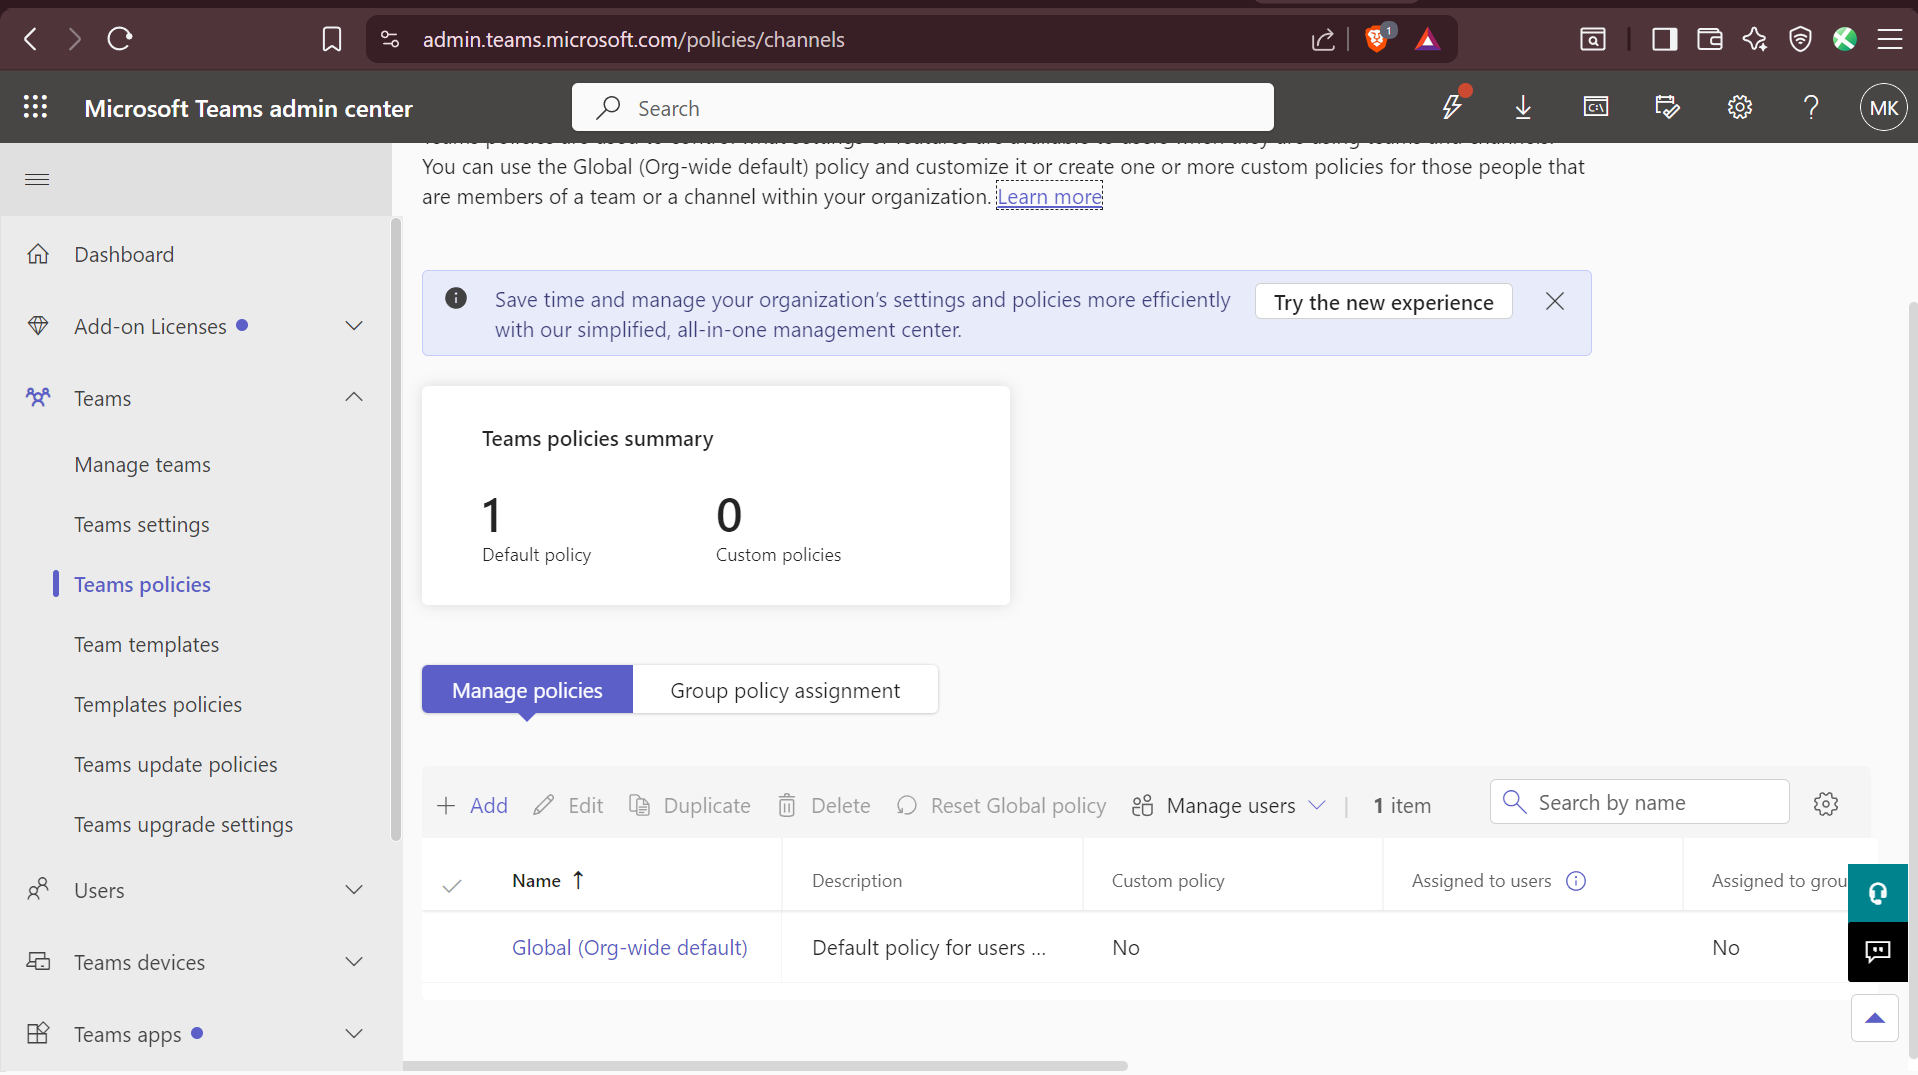Click the 'Default policy for users ...' cell
The width and height of the screenshot is (1918, 1075).
point(929,947)
